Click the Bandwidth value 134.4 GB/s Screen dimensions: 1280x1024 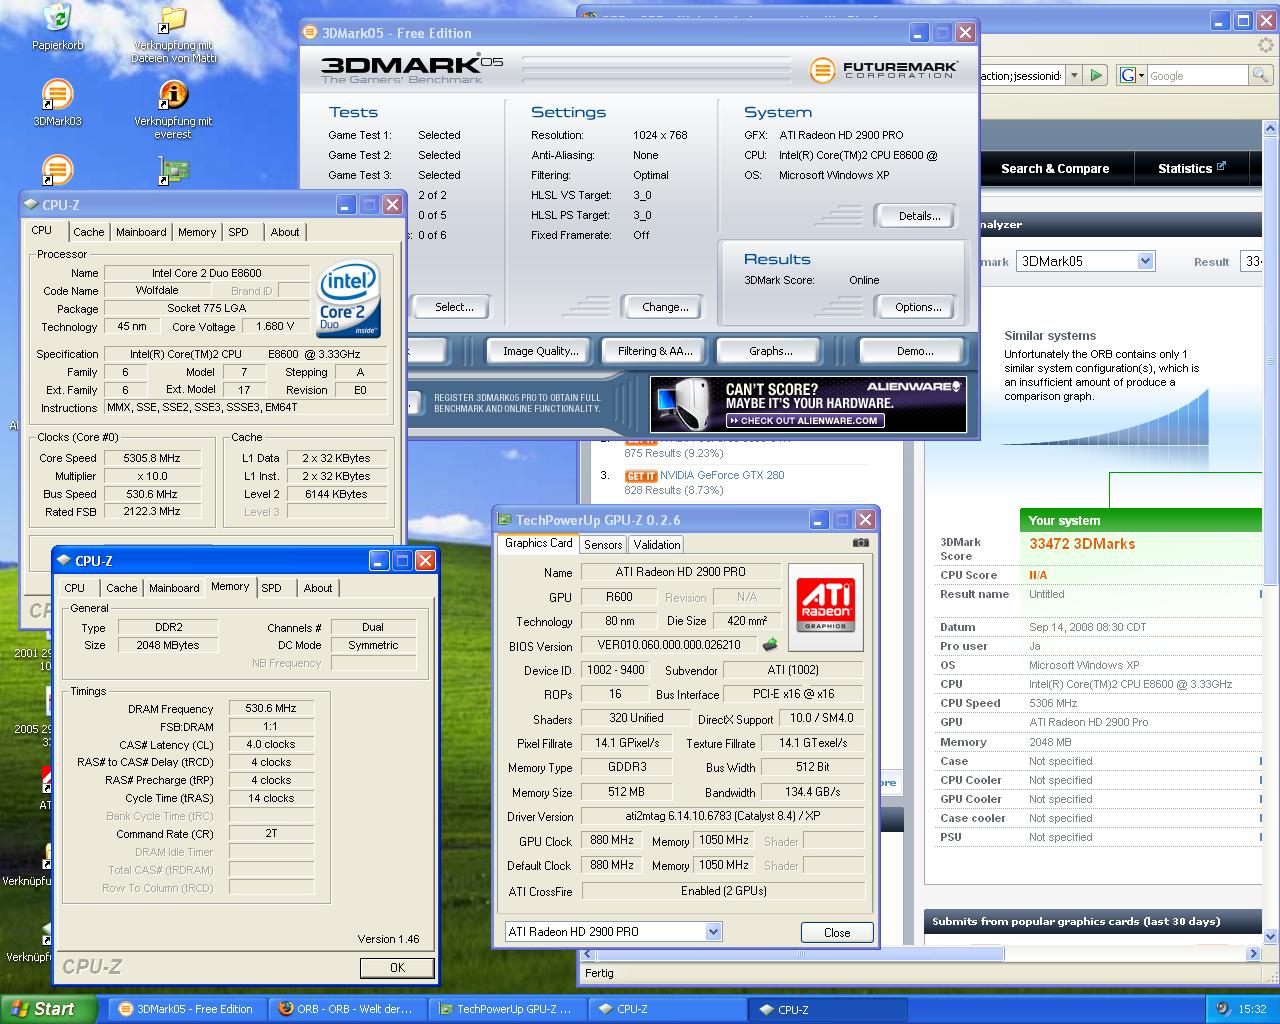[812, 792]
